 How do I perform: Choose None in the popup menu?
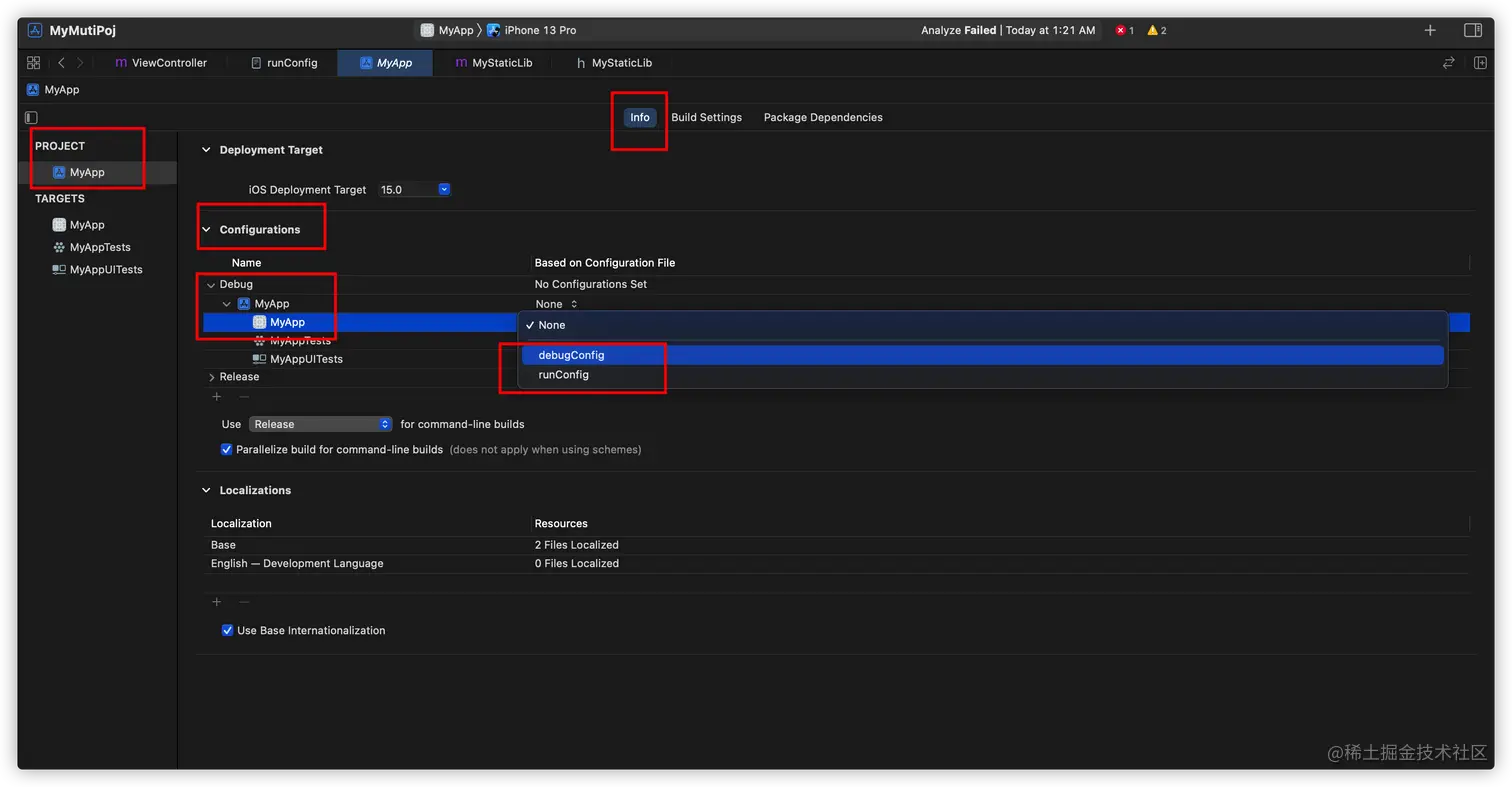coord(982,325)
